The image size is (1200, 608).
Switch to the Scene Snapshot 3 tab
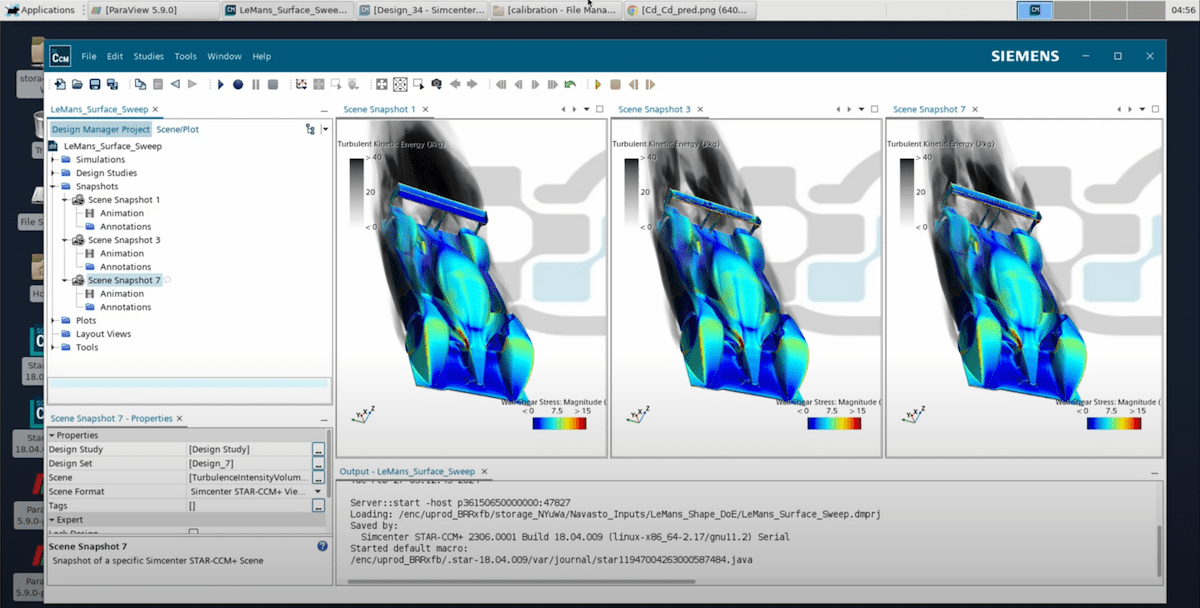click(x=656, y=109)
